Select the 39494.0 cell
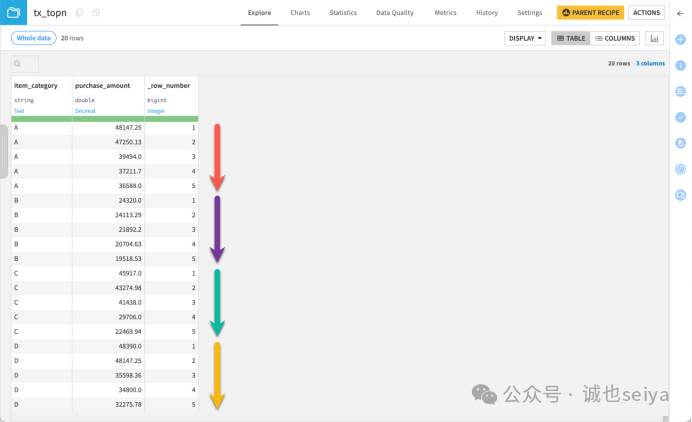 pyautogui.click(x=108, y=157)
